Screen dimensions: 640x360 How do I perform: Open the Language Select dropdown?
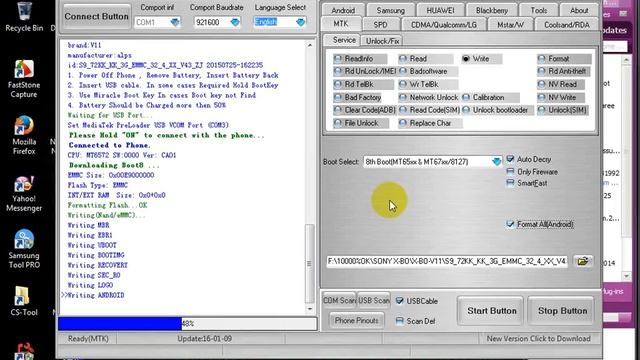pyautogui.click(x=300, y=22)
